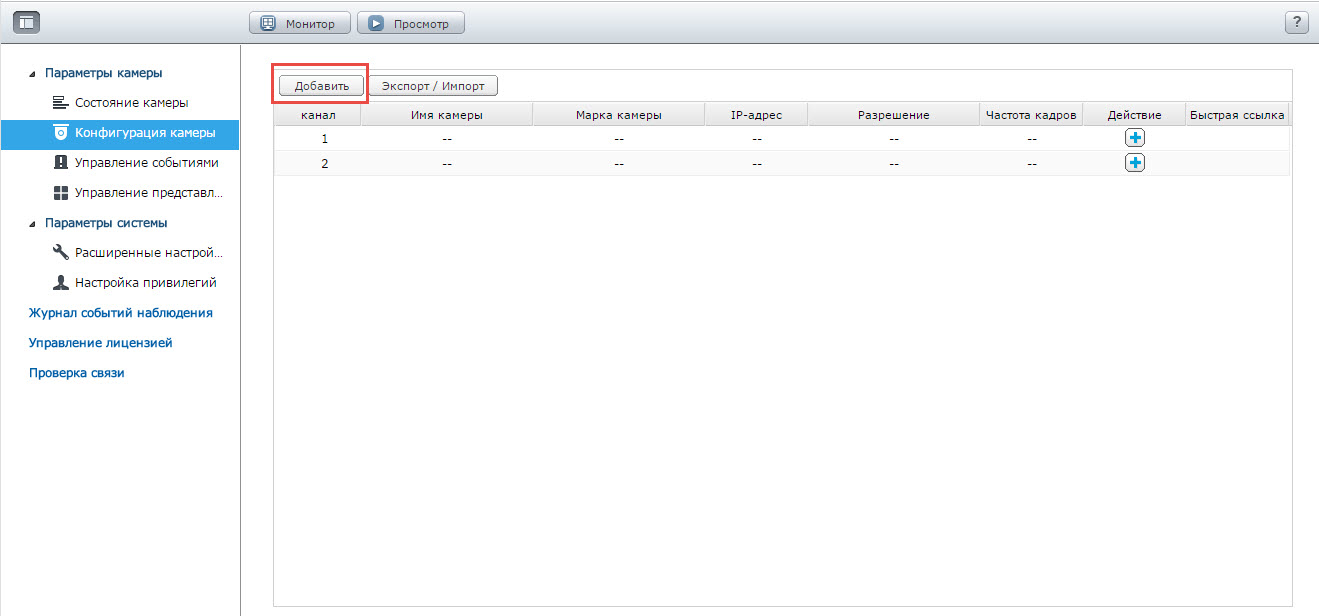Image resolution: width=1319 pixels, height=616 pixels.
Task: Click the Марка камеры column header
Action: pyautogui.click(x=619, y=115)
